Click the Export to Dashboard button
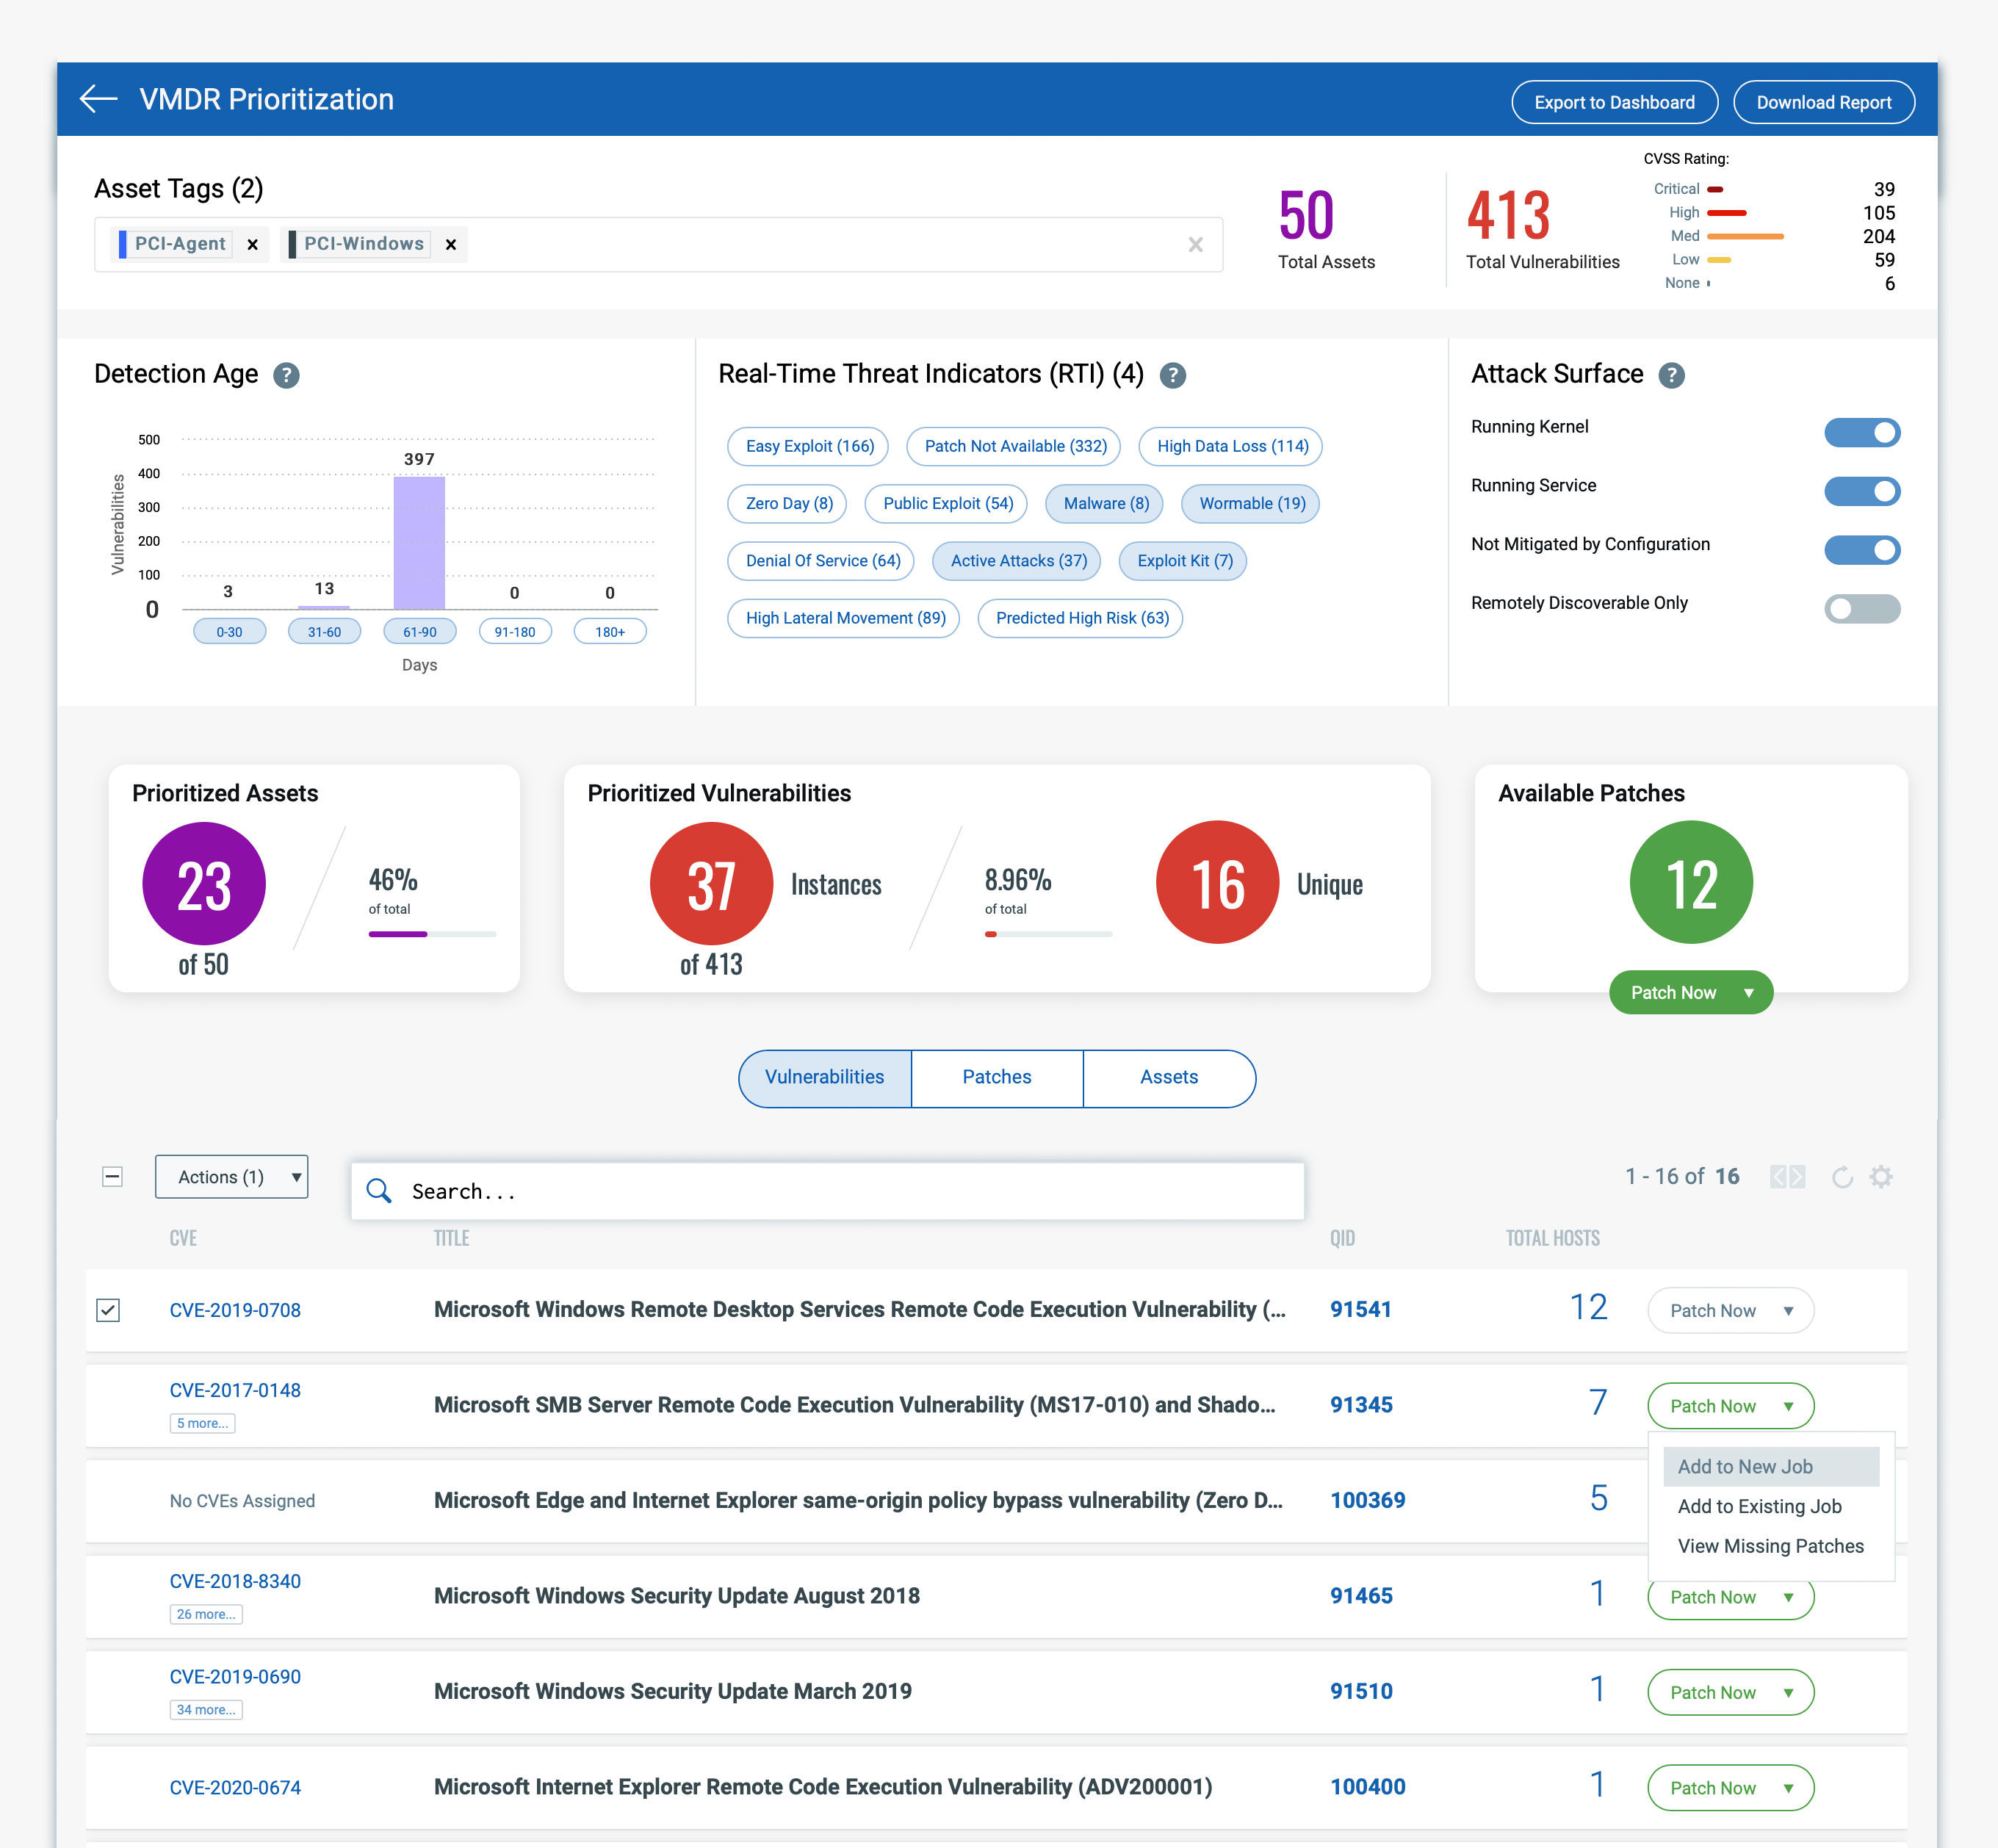This screenshot has width=1998, height=1848. 1614,102
